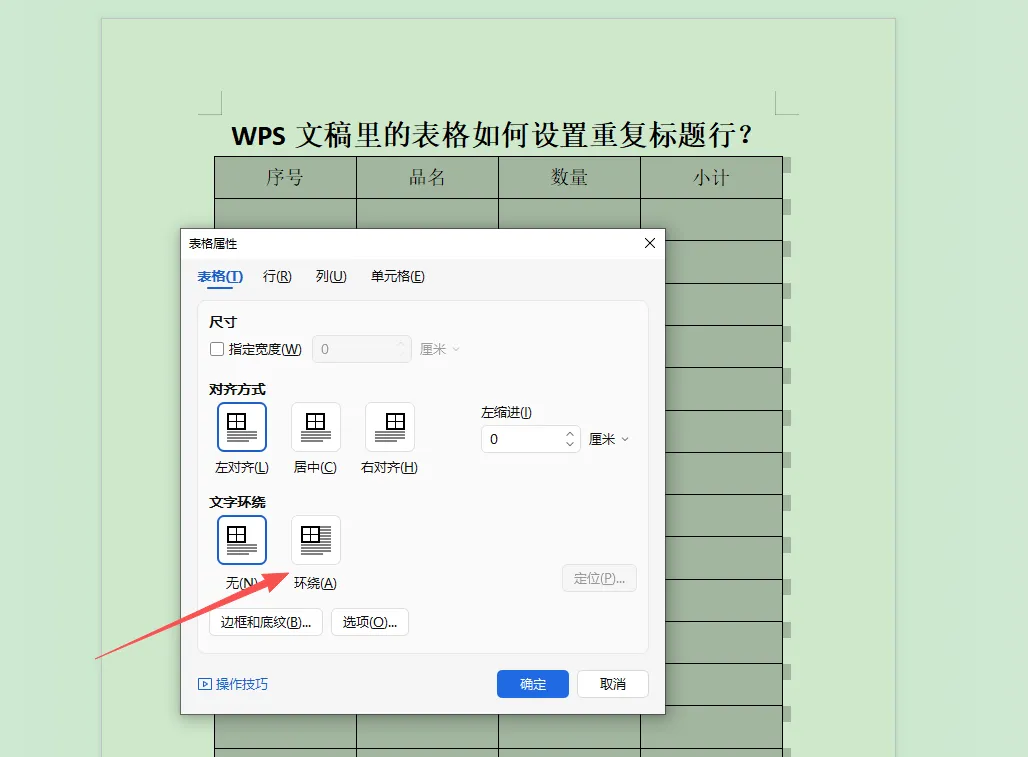This screenshot has width=1028, height=757.
Task: Open 边框和底纹(B) settings
Action: (266, 622)
